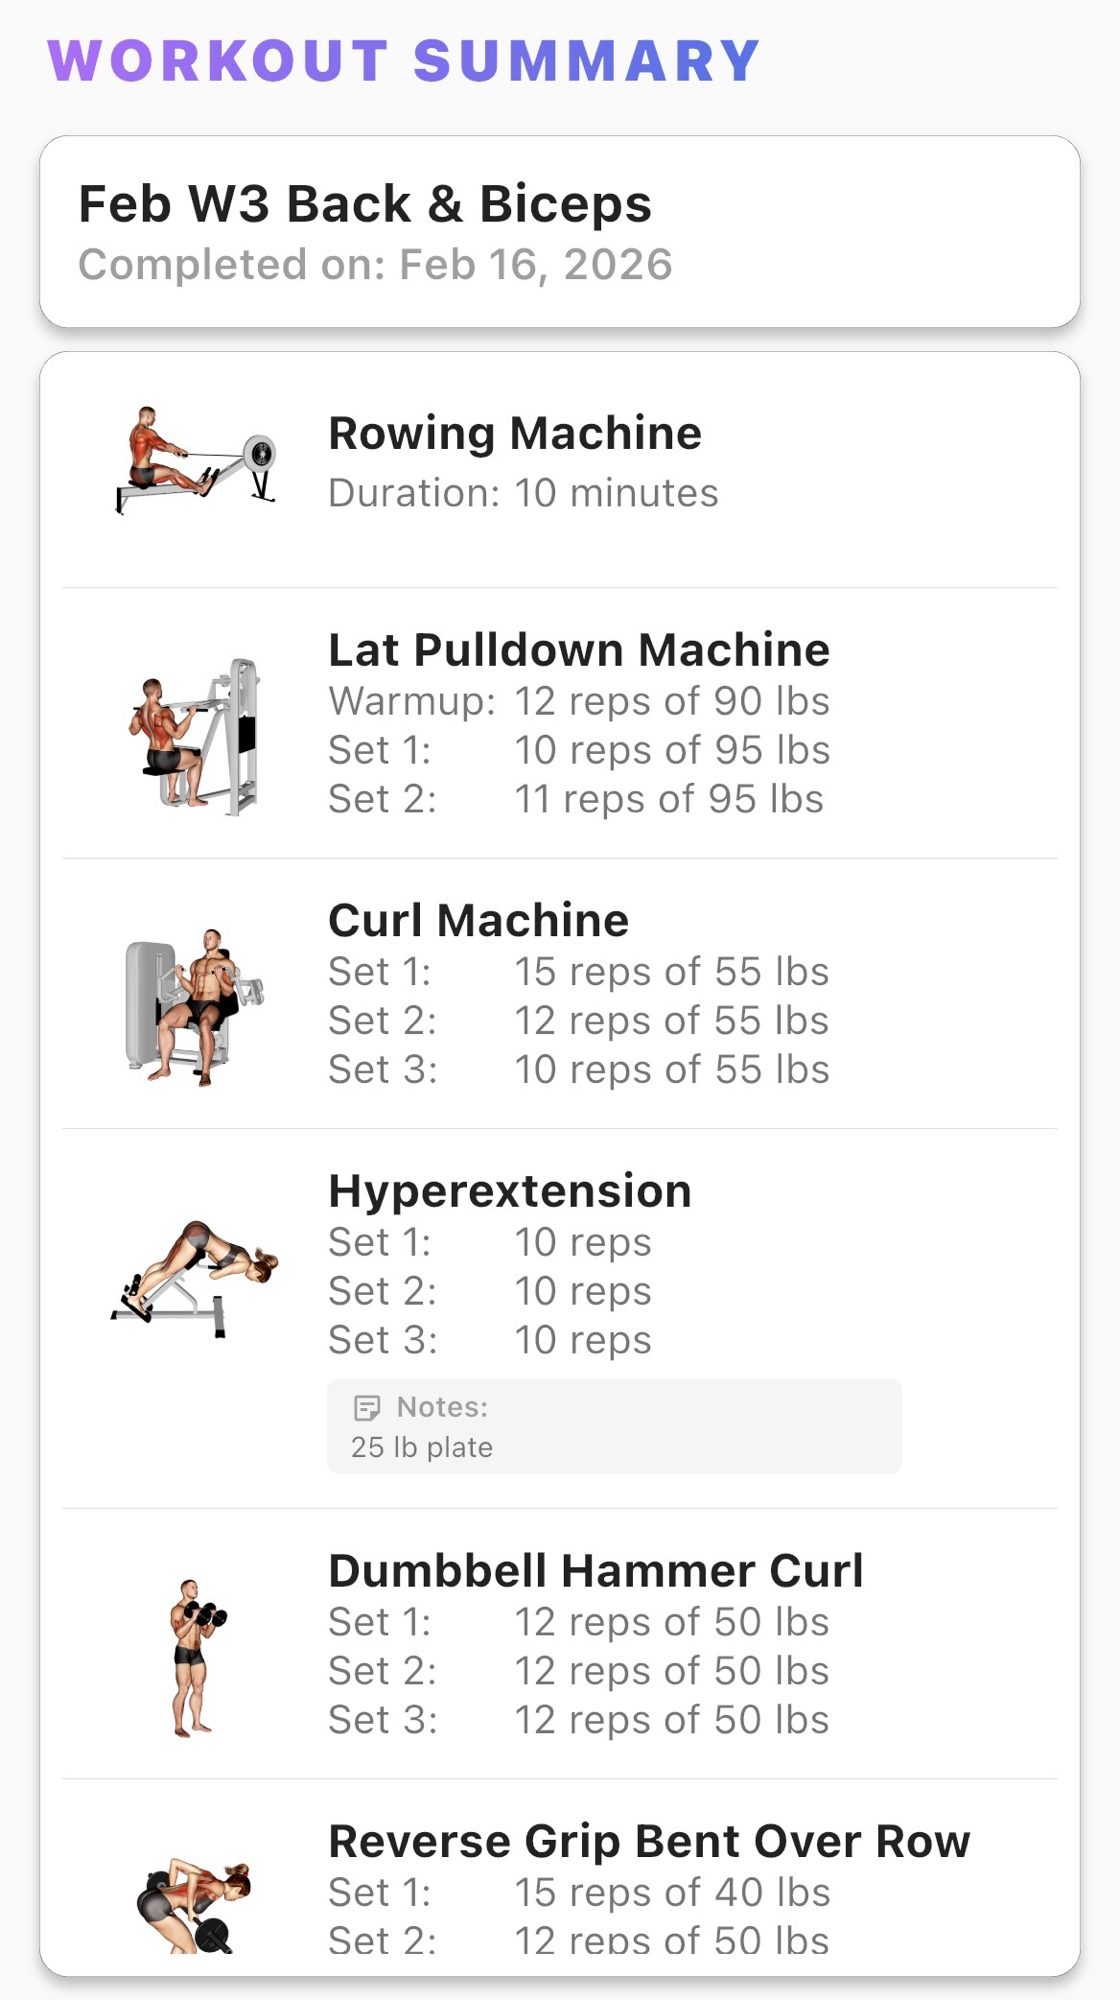Tap the Dumbbell Hammer Curl illustration

tap(195, 1658)
